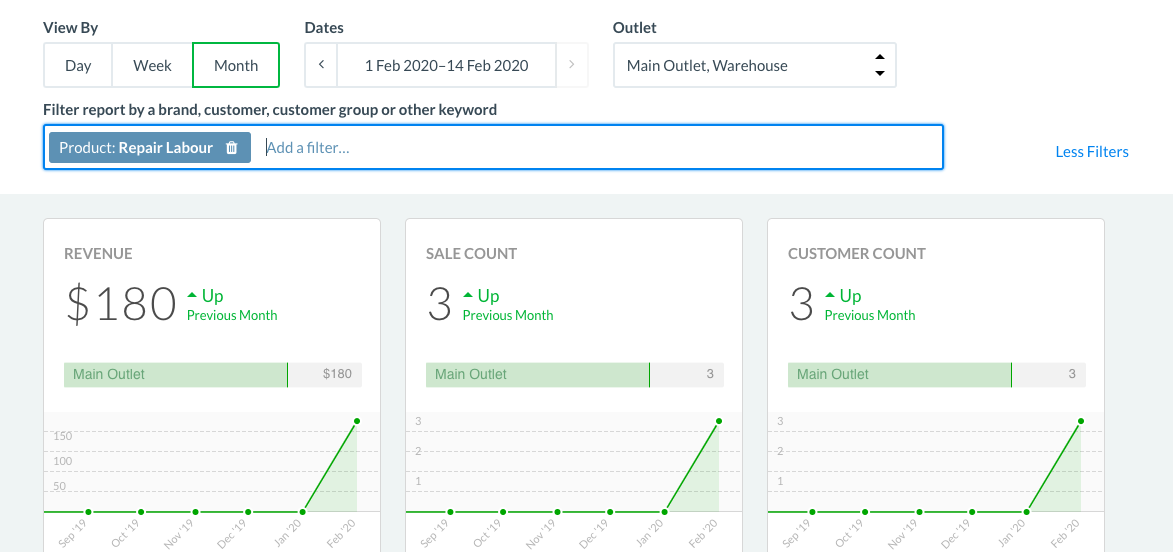
Task: Click the REVENUE card heading
Action: click(98, 254)
